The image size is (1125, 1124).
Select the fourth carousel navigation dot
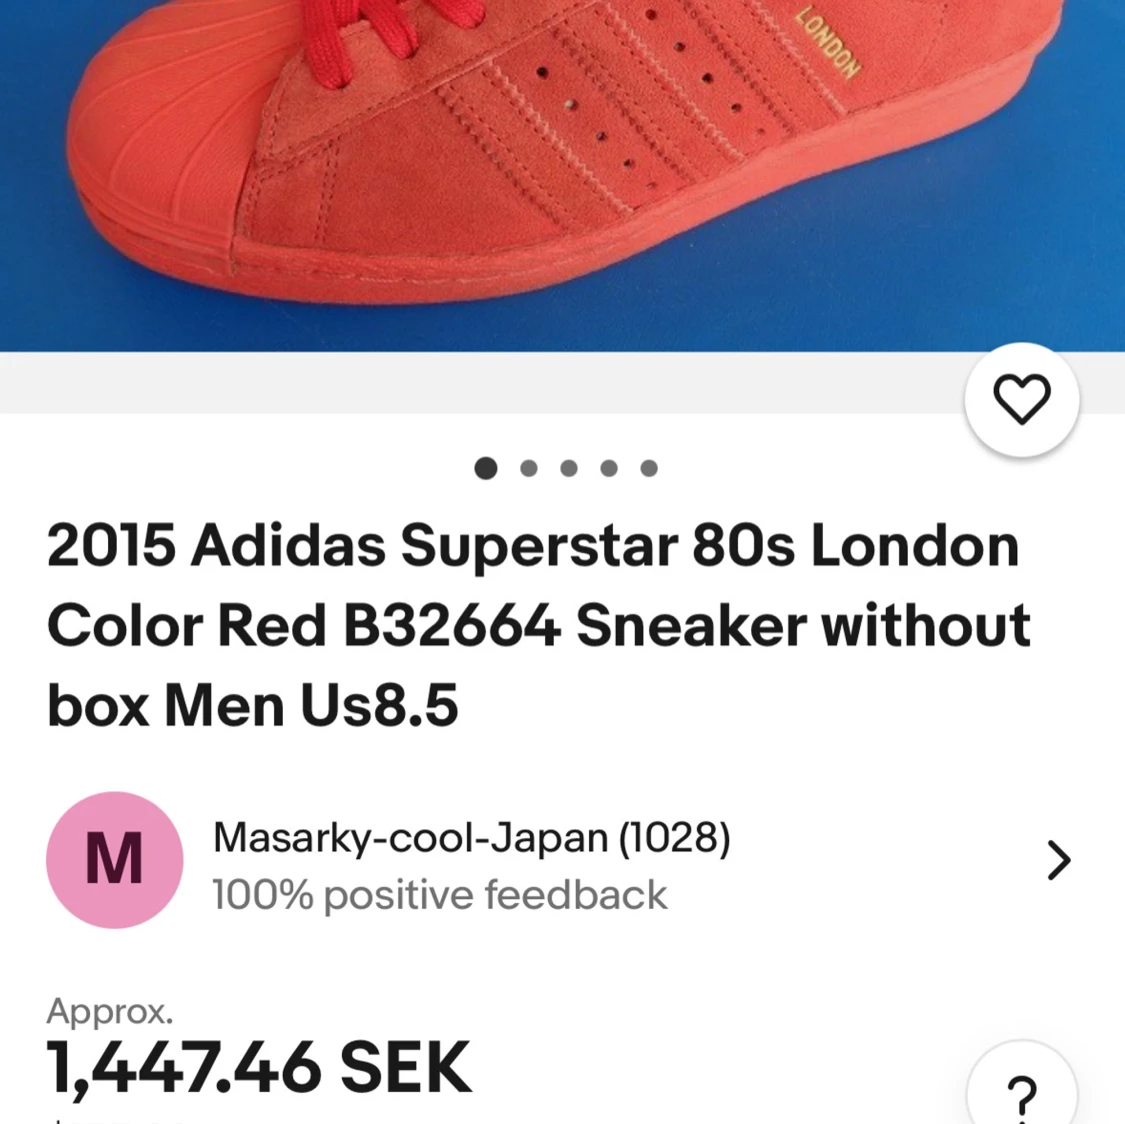[609, 468]
